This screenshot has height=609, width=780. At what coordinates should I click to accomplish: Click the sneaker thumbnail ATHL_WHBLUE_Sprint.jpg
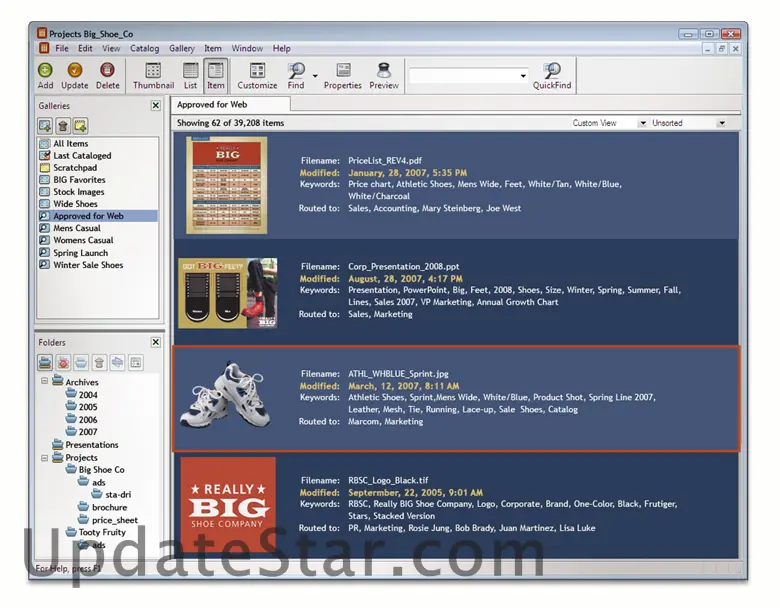tap(225, 396)
